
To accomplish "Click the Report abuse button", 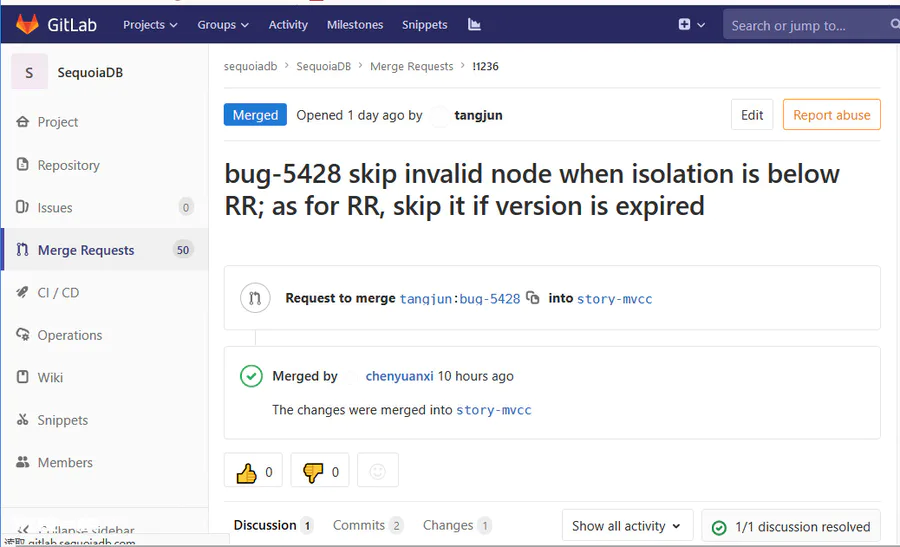I will click(x=832, y=115).
